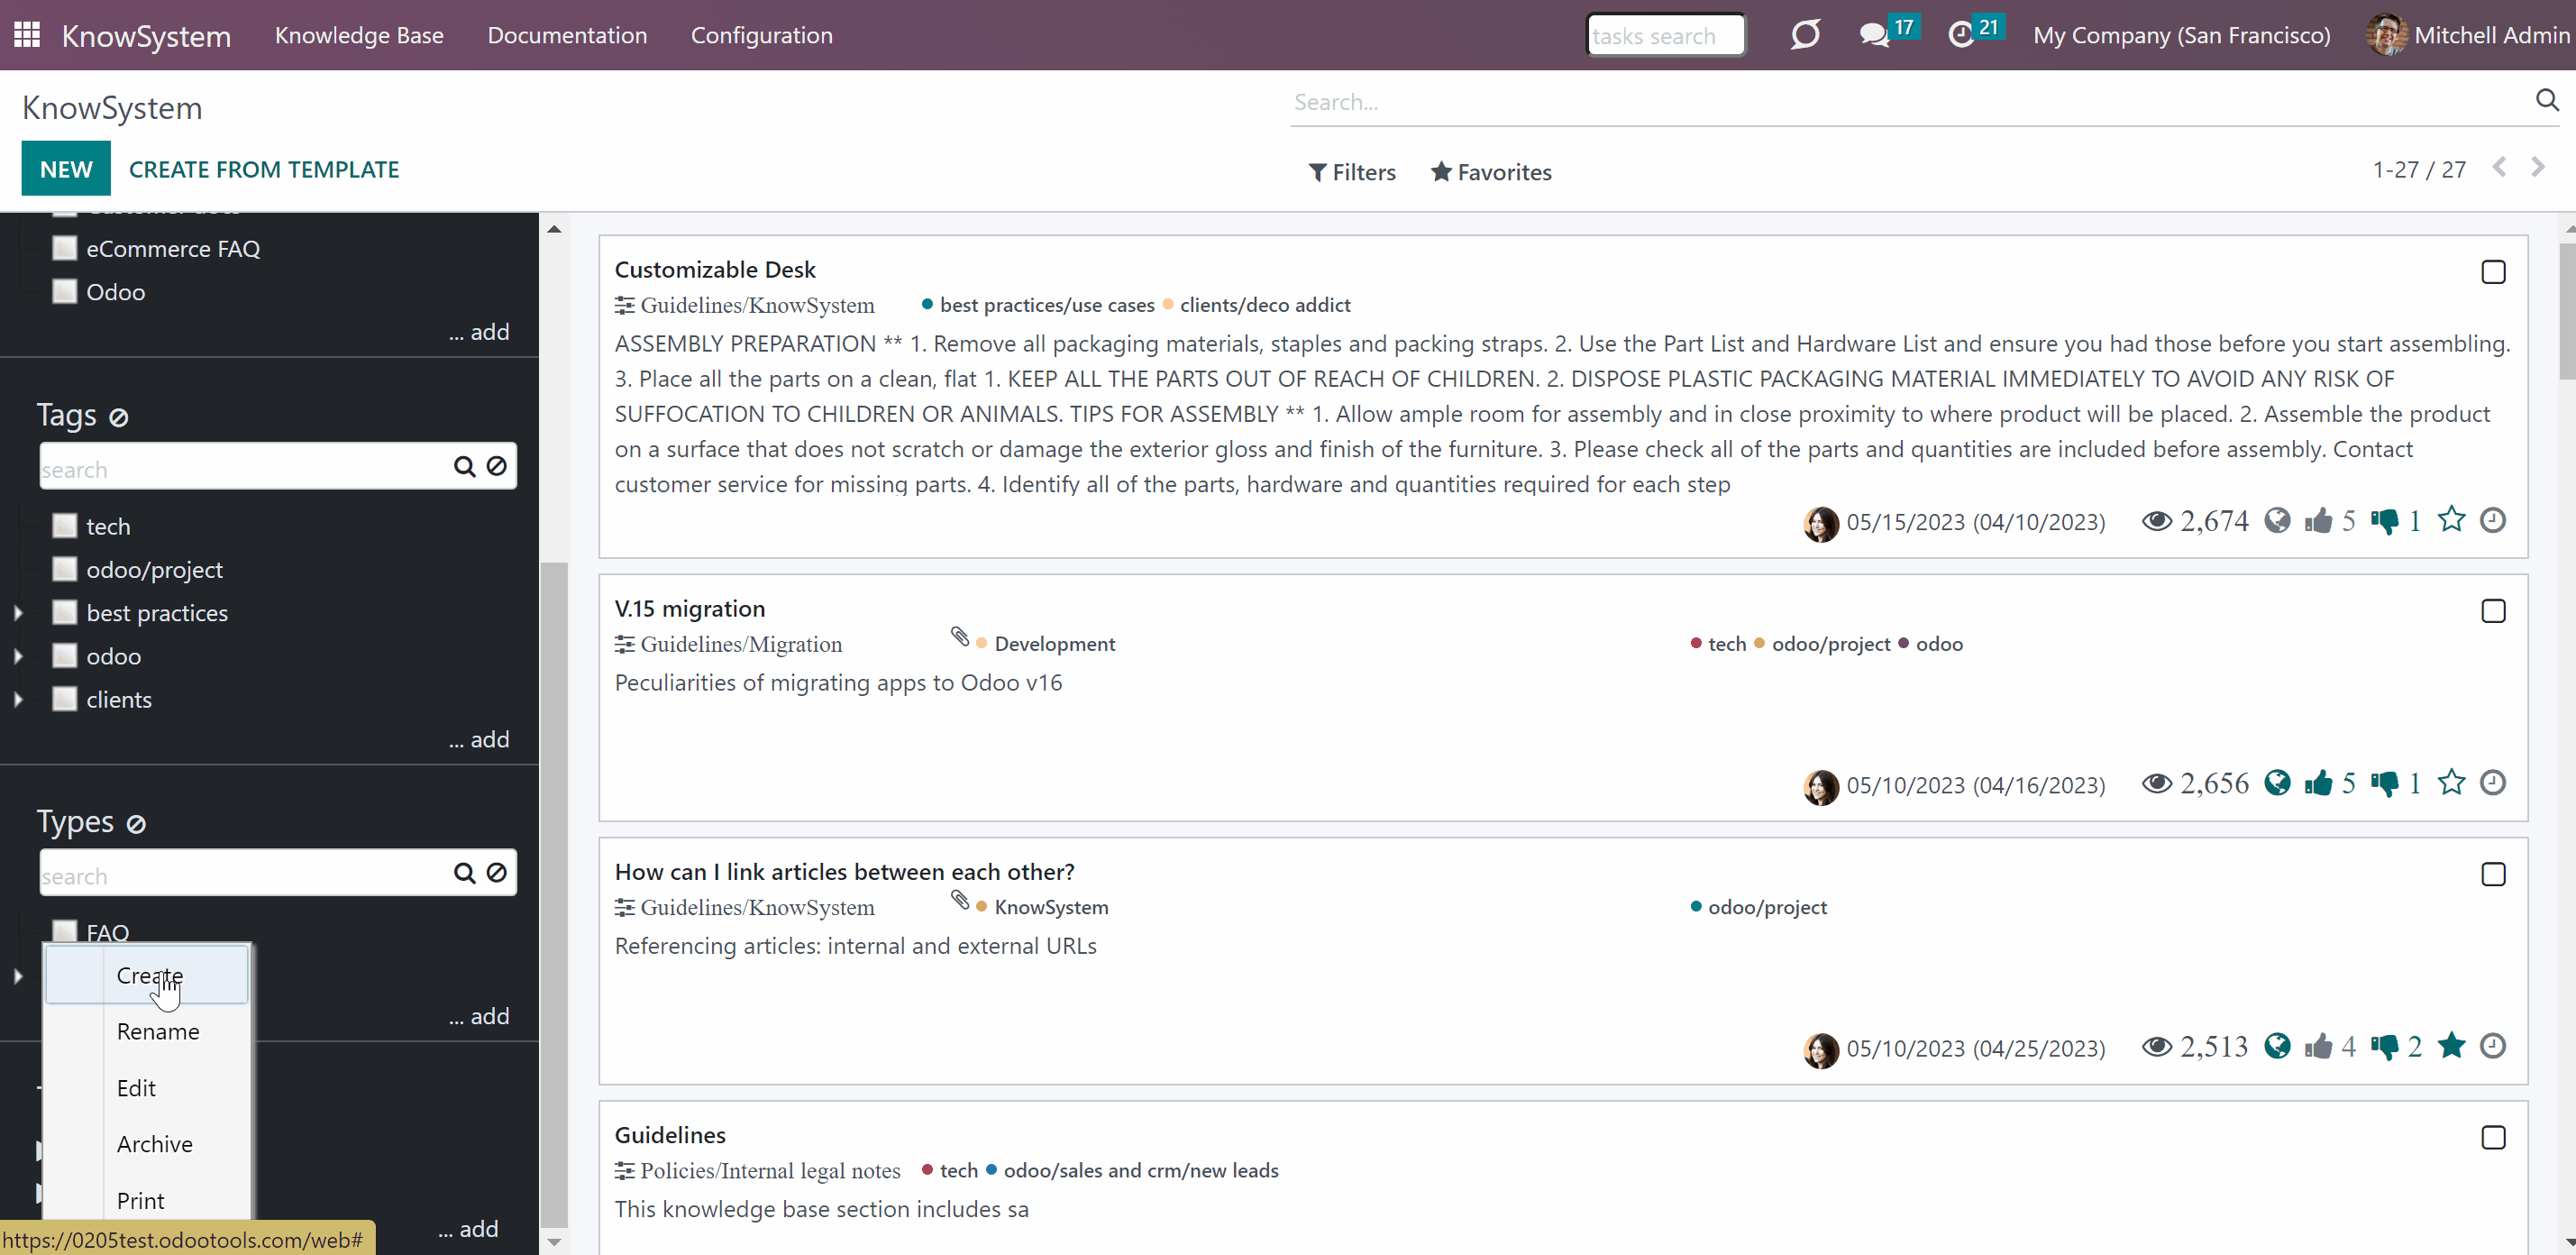This screenshot has width=2576, height=1255.
Task: Open activities clock icon with badge 21
Action: [1961, 35]
